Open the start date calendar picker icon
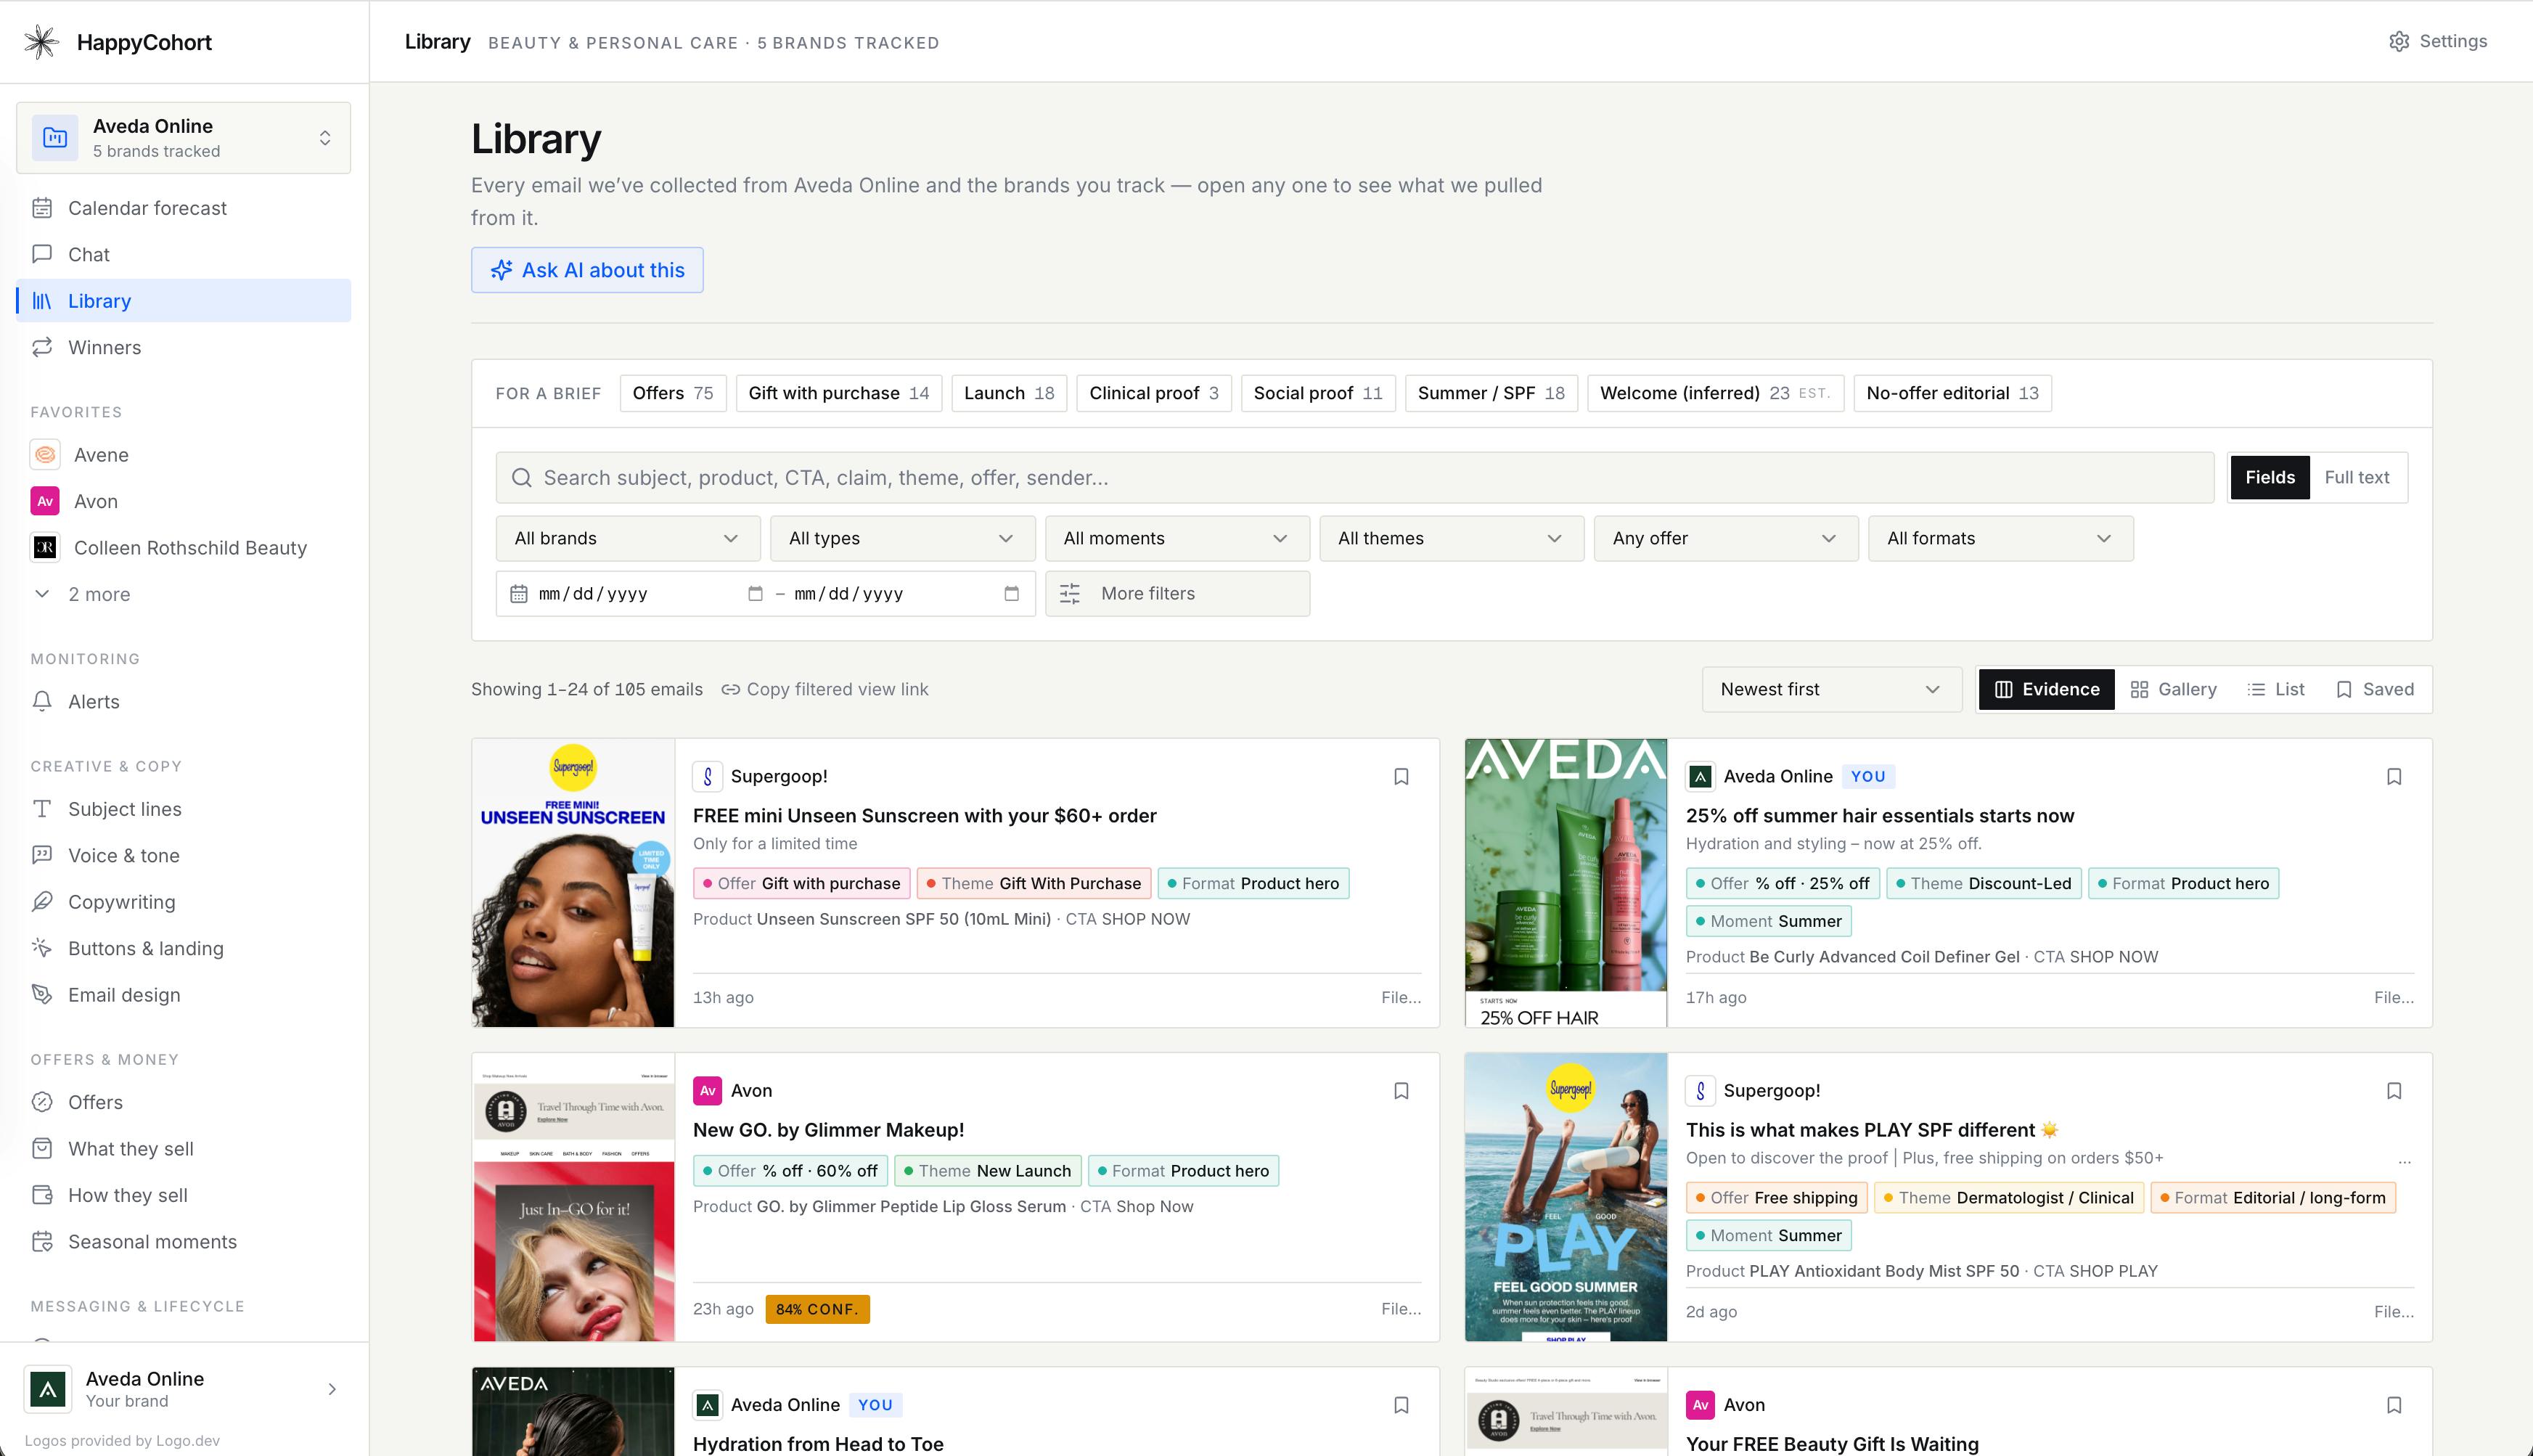Screen dimensions: 2533x1456 point(755,593)
